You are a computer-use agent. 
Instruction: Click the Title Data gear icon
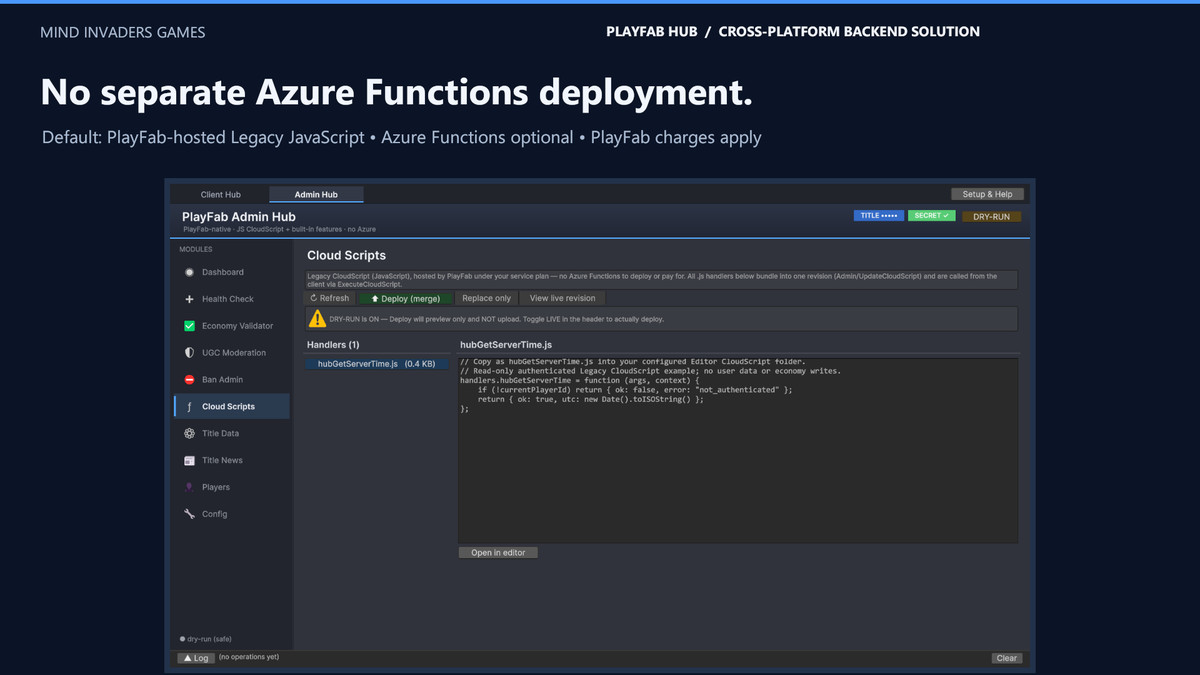(x=190, y=434)
